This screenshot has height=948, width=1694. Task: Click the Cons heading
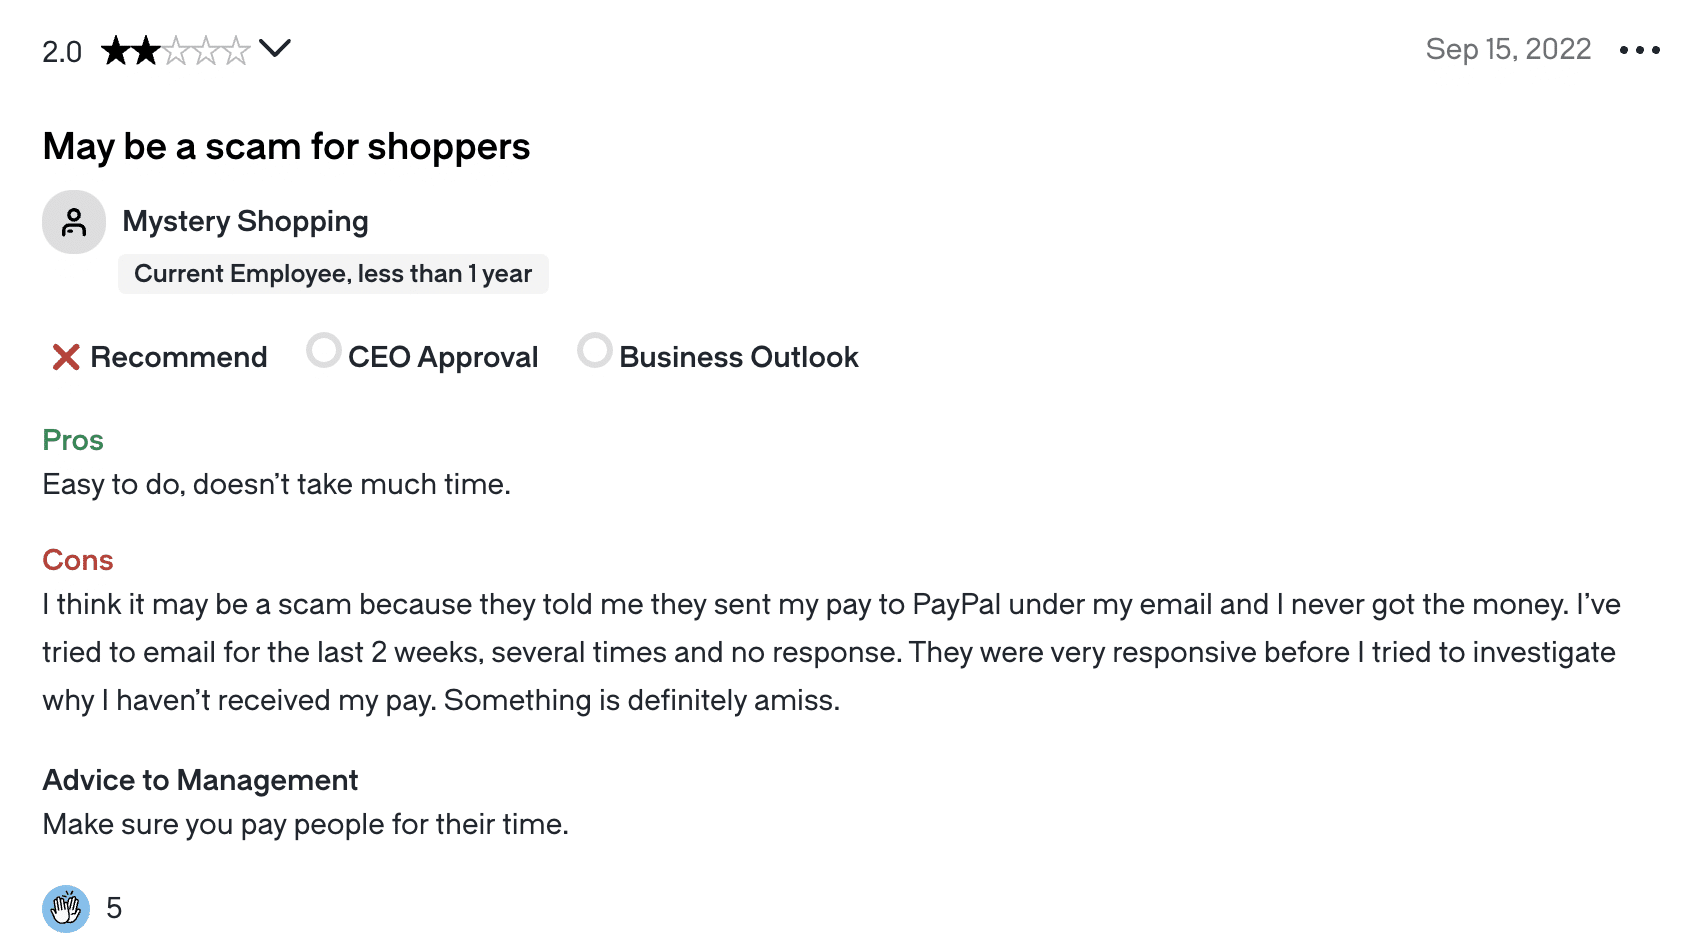78,560
